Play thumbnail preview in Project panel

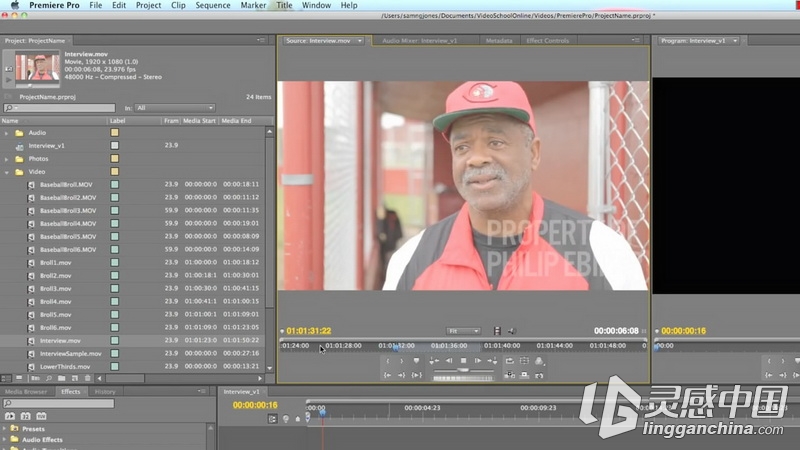coord(9,80)
